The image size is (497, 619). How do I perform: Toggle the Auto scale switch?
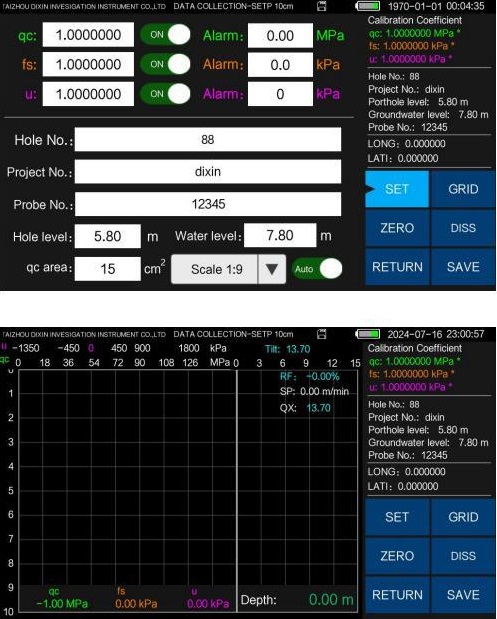pyautogui.click(x=317, y=269)
